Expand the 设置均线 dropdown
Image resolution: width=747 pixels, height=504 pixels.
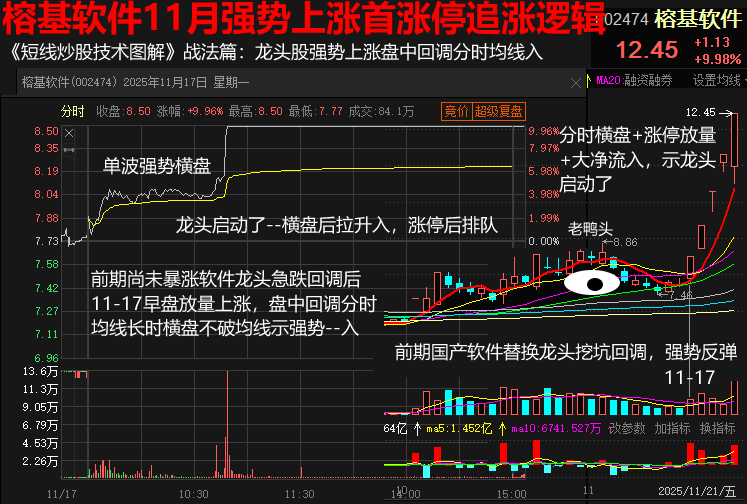pyautogui.click(x=718, y=80)
